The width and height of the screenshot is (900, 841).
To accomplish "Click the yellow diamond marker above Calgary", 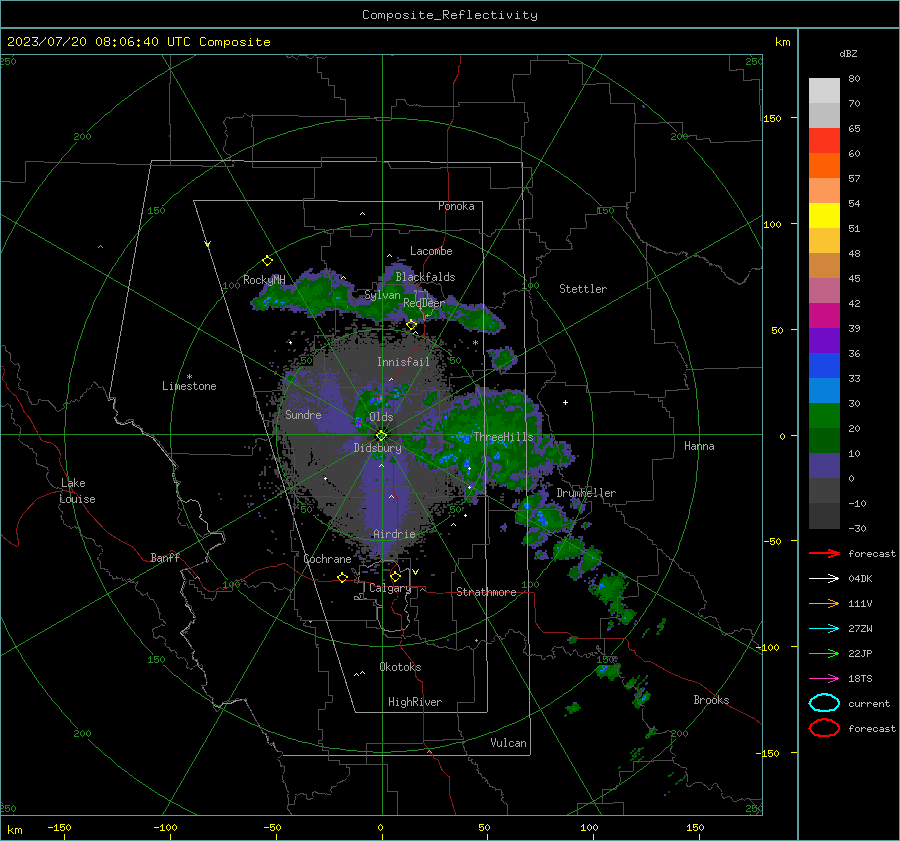I will (395, 576).
